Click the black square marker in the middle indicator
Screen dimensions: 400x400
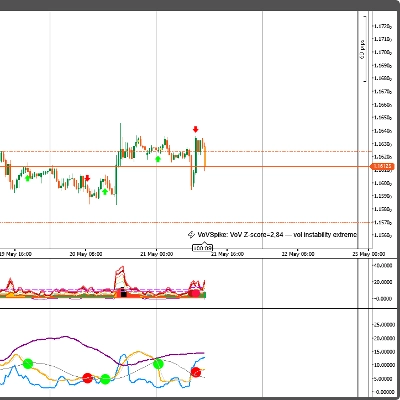[124, 294]
